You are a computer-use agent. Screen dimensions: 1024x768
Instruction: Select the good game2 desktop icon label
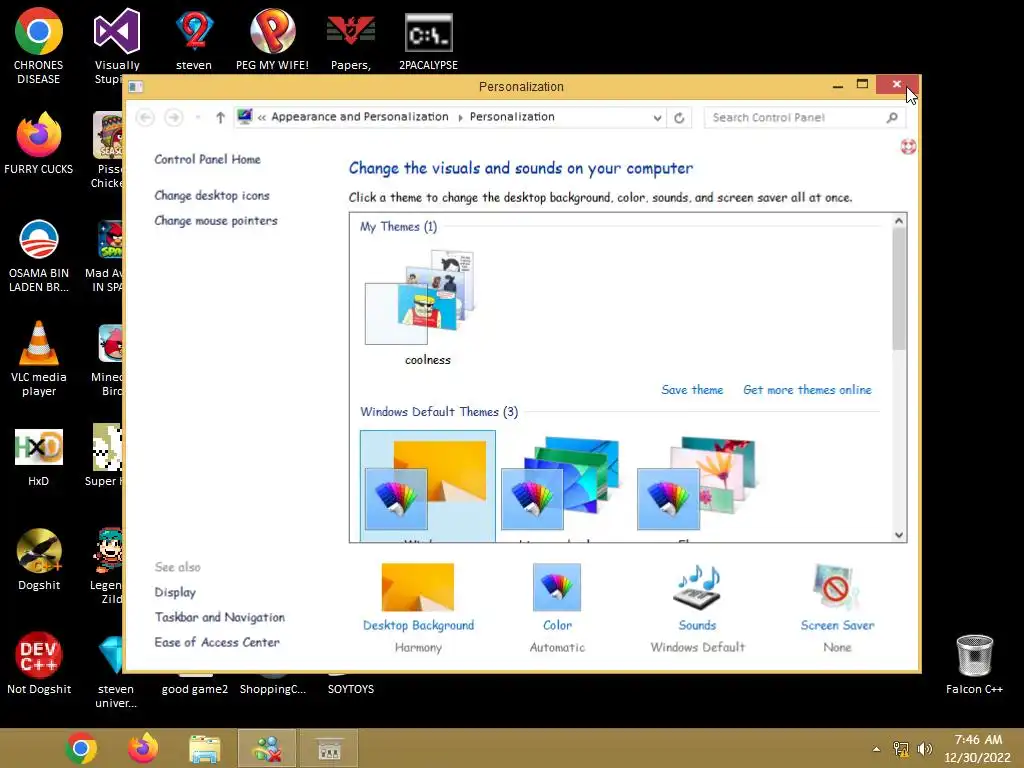click(x=195, y=689)
